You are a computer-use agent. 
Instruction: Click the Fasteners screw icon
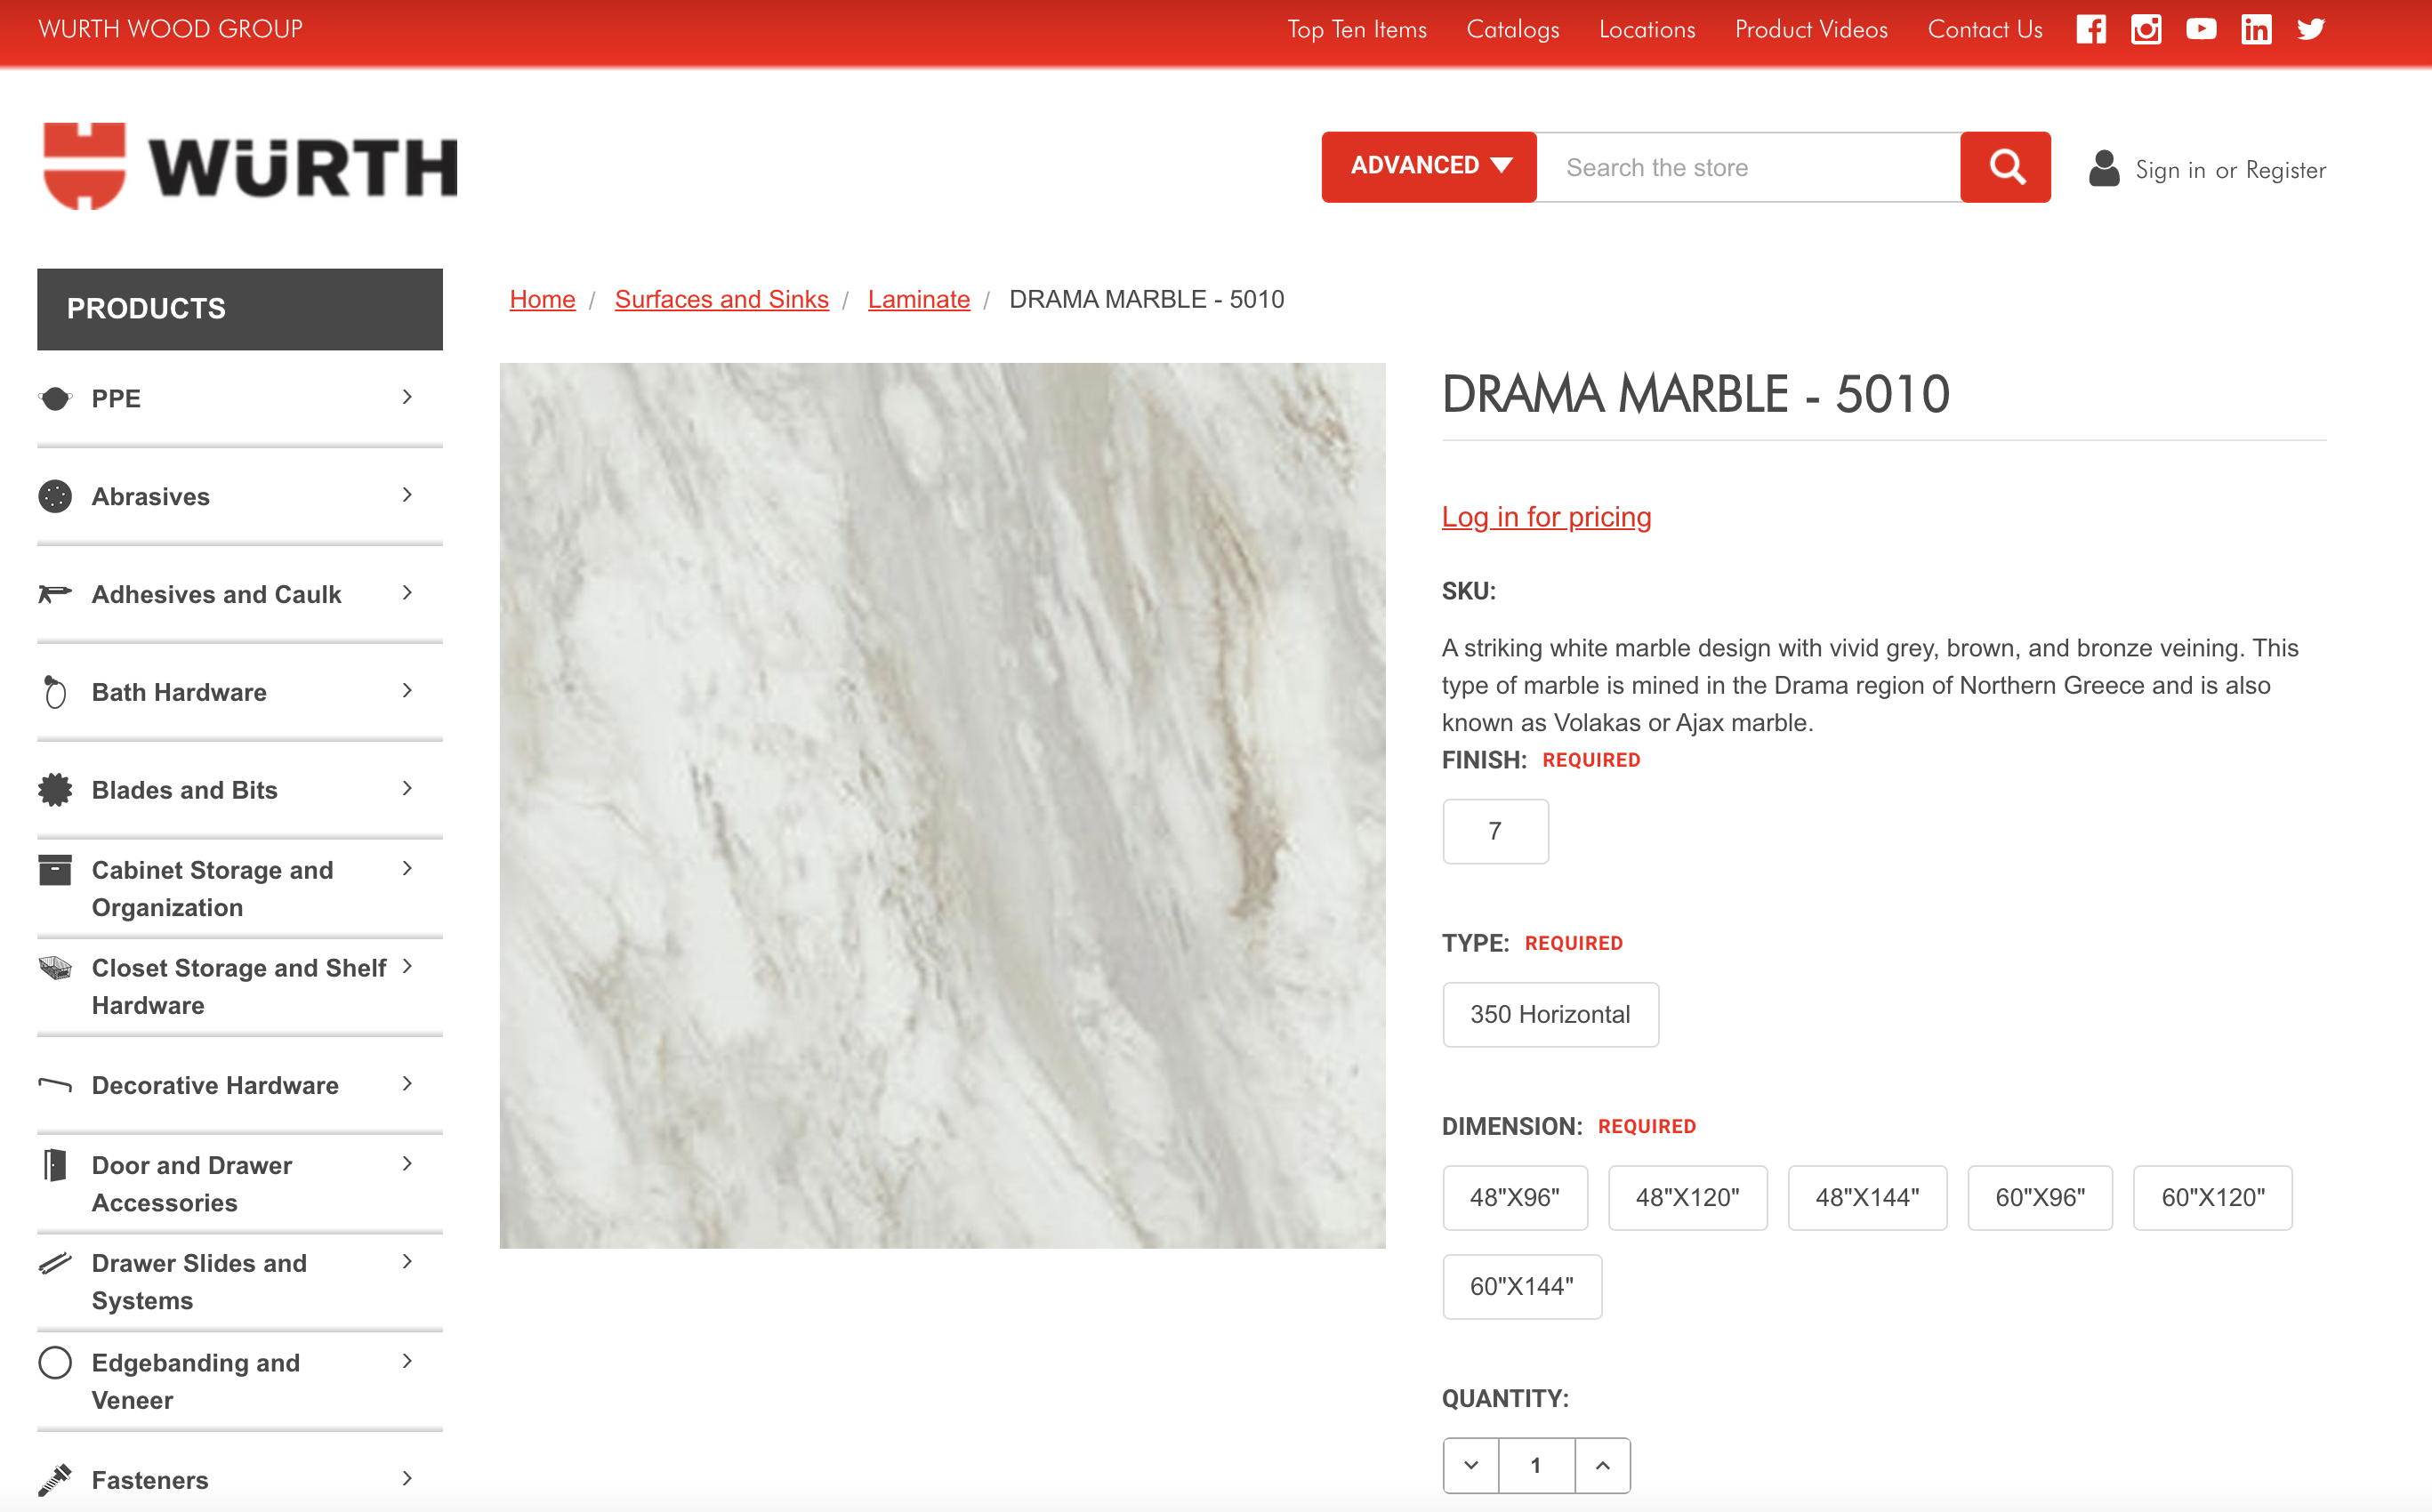[55, 1479]
